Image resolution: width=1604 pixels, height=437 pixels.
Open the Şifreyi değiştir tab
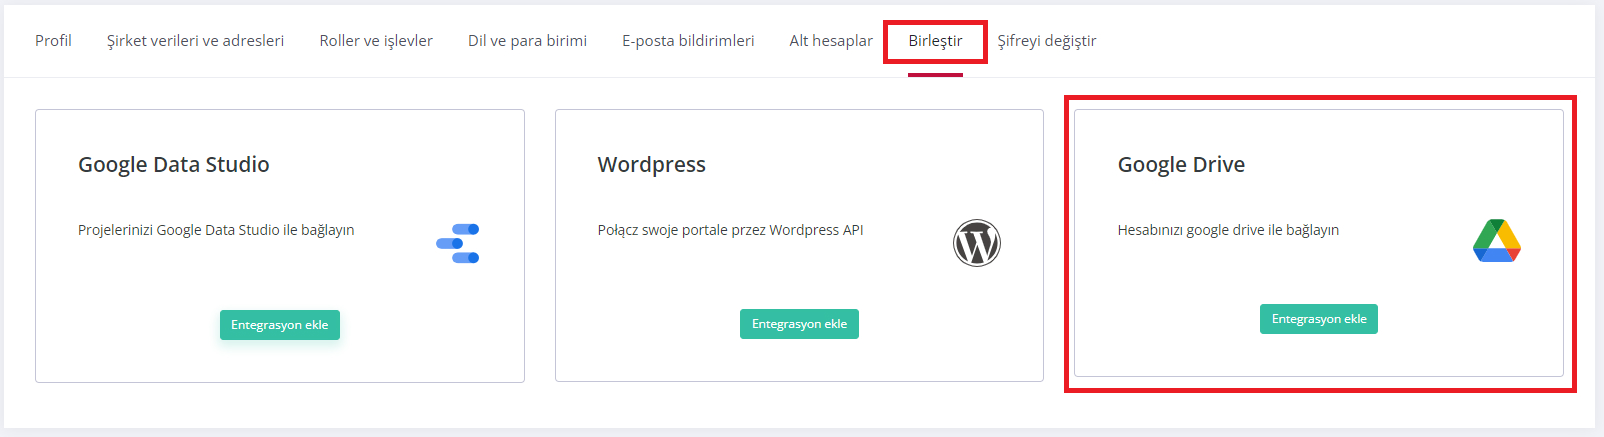[x=1047, y=41]
